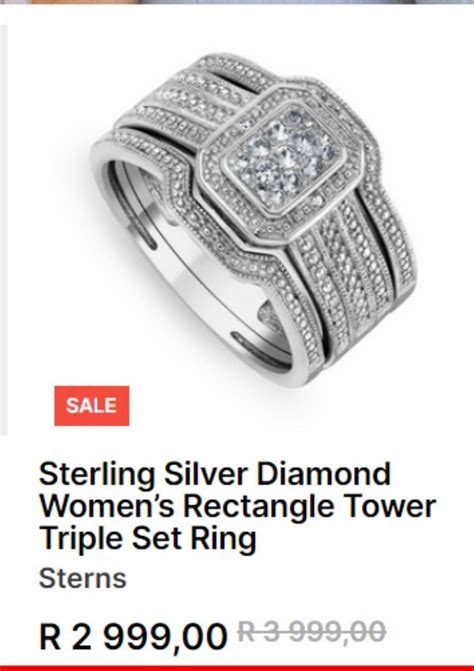Click 'Women's Rectangle Tower' title line
Viewport: 474px width, 671px height.
point(237,506)
